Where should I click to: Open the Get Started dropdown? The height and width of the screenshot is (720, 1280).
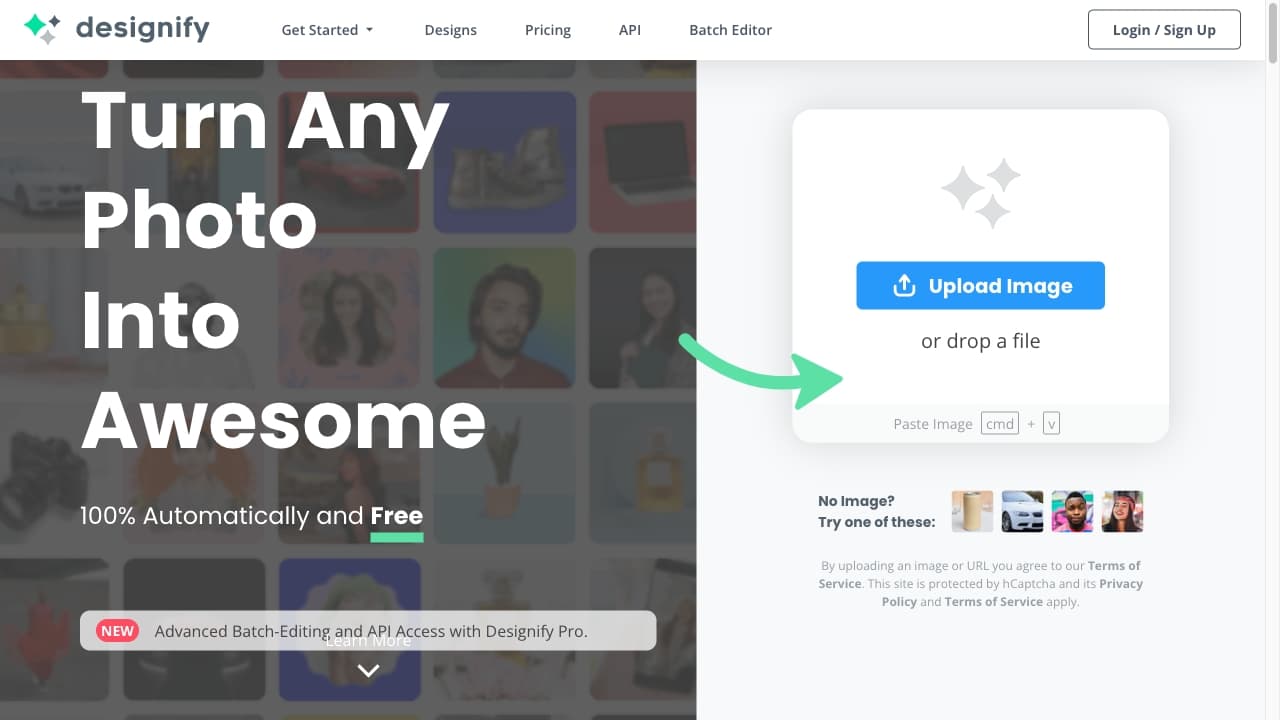[x=327, y=30]
